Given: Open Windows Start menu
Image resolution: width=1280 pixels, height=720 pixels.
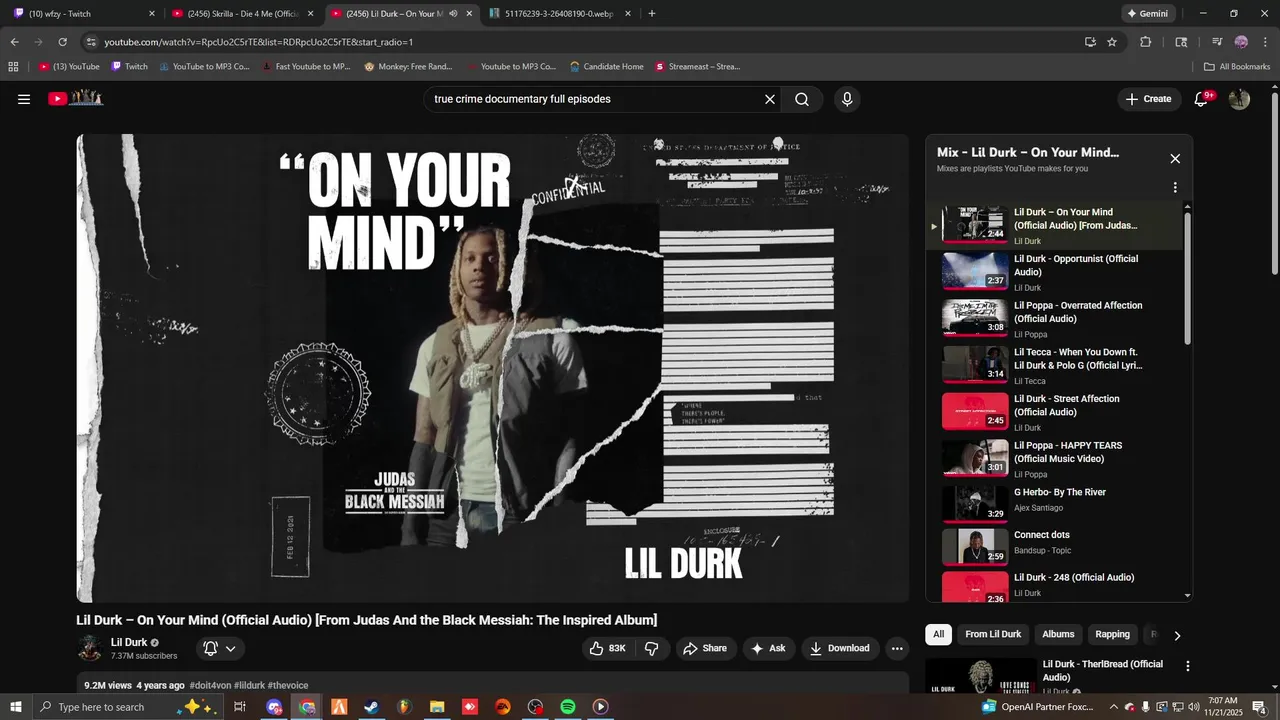Looking at the screenshot, I should pos(16,707).
